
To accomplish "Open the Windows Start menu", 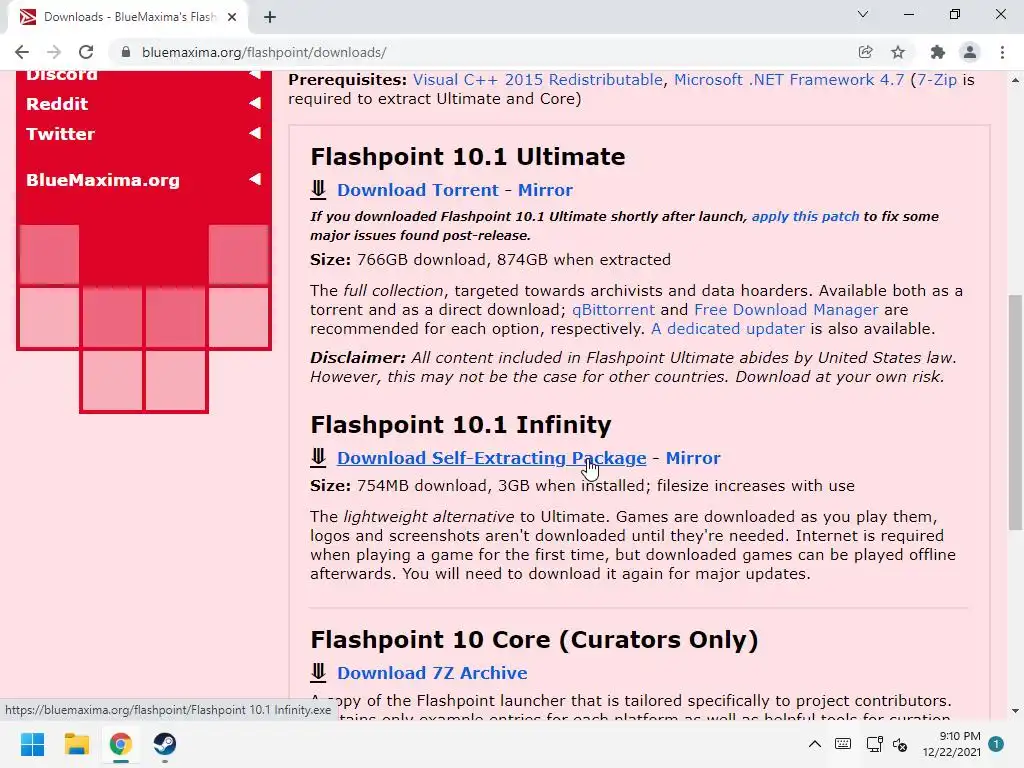I will pos(32,744).
